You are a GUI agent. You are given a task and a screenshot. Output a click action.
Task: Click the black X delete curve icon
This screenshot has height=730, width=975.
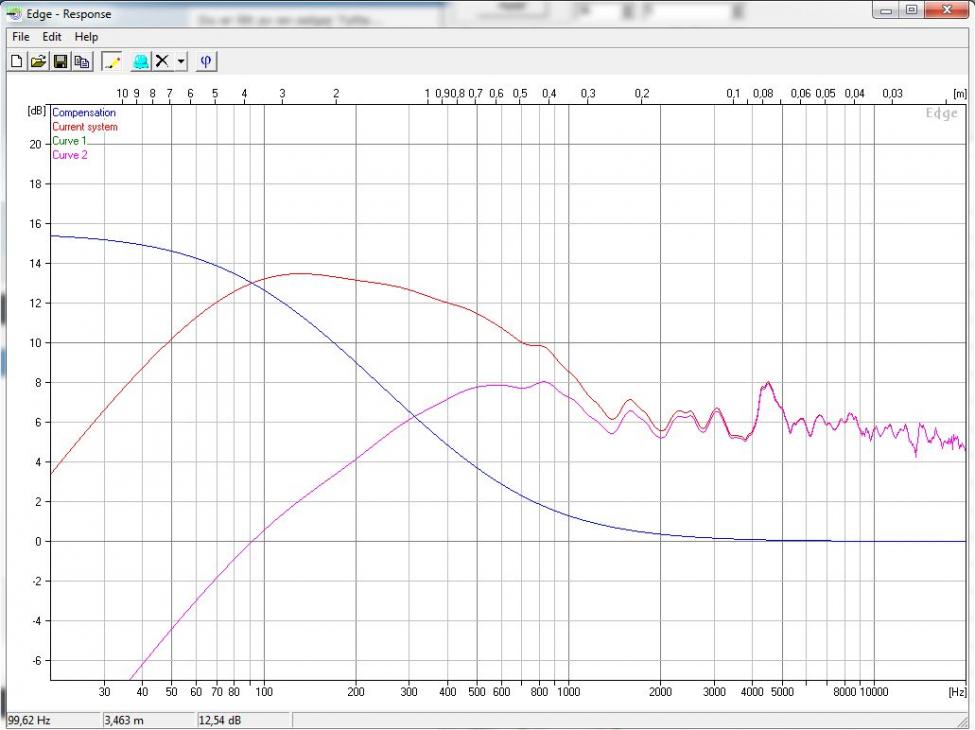[162, 62]
